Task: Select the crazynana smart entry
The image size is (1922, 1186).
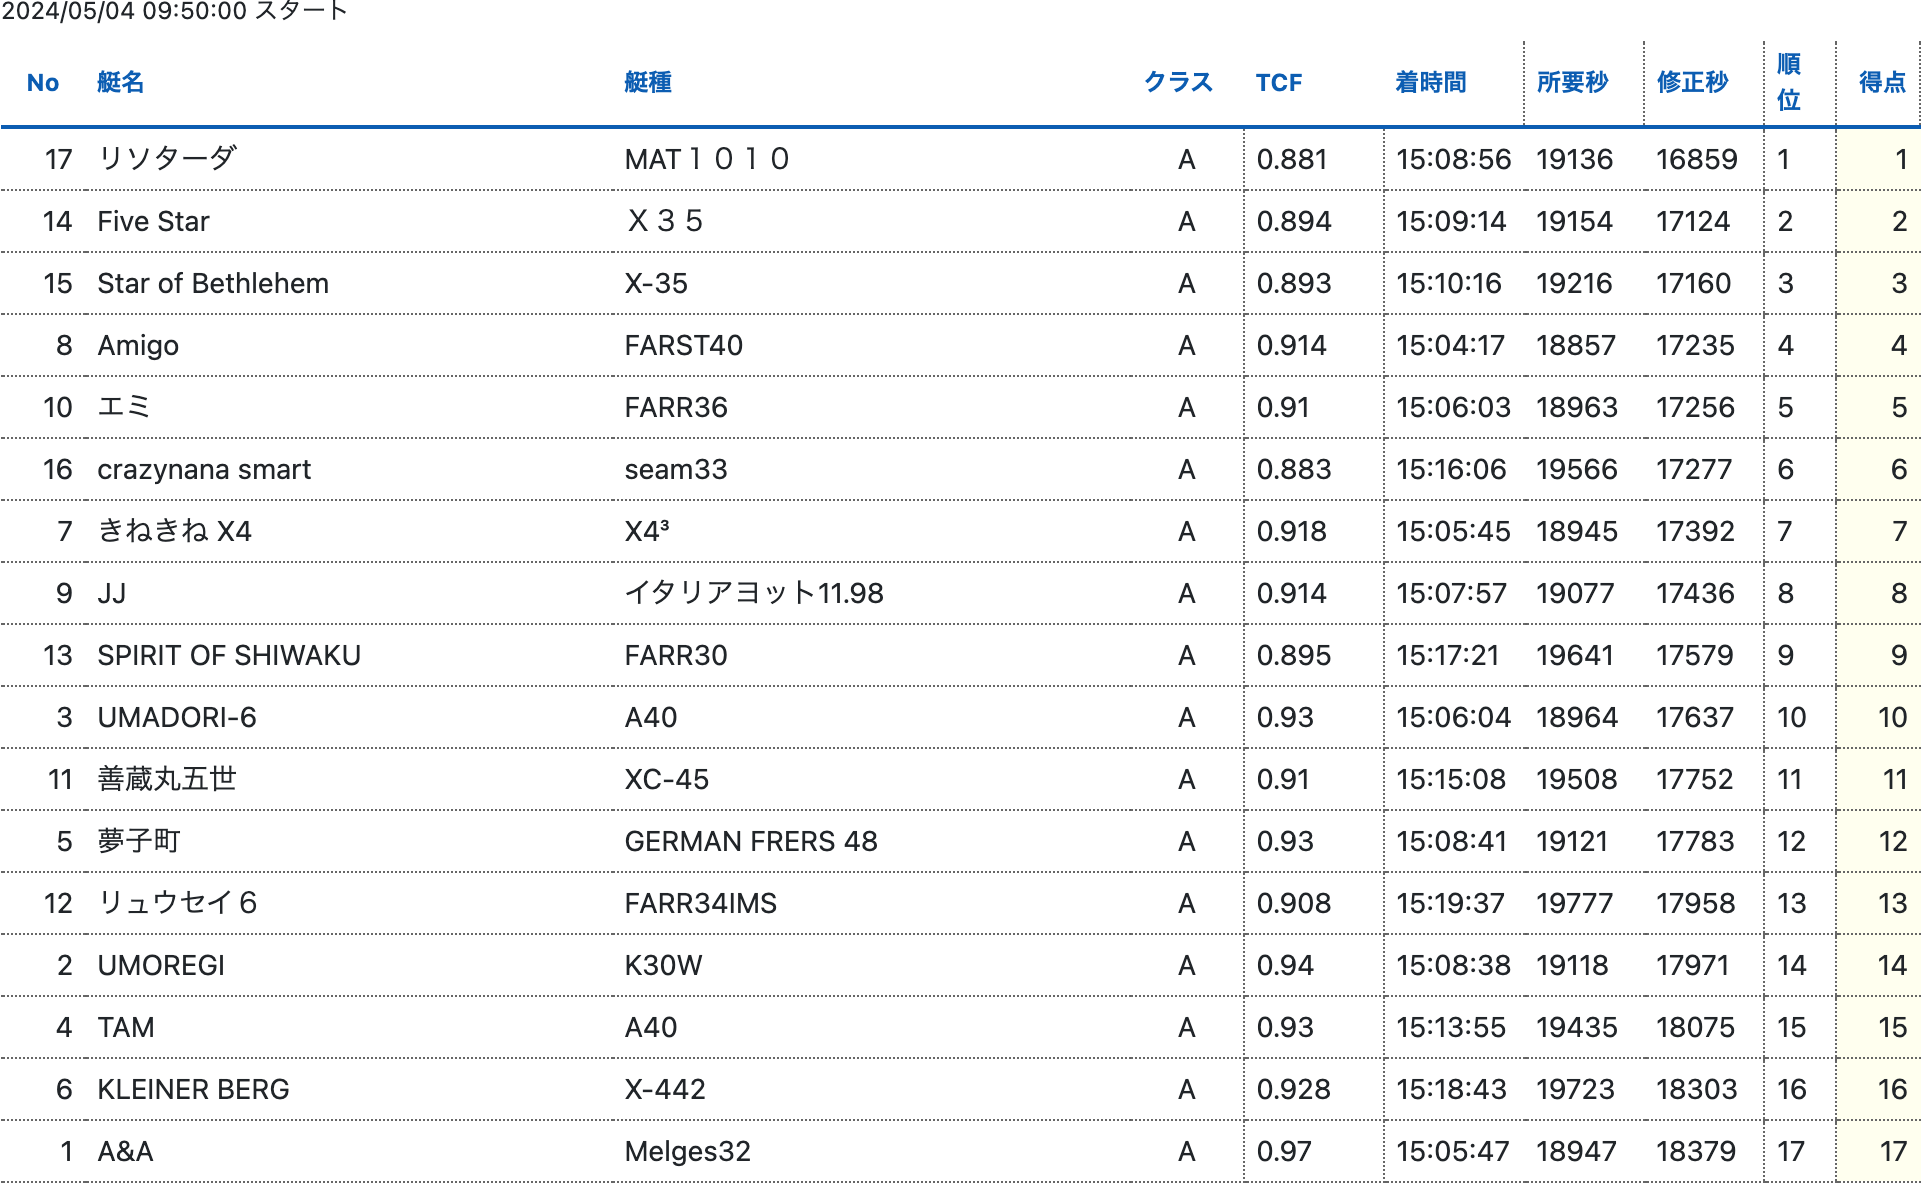Action: tap(204, 469)
